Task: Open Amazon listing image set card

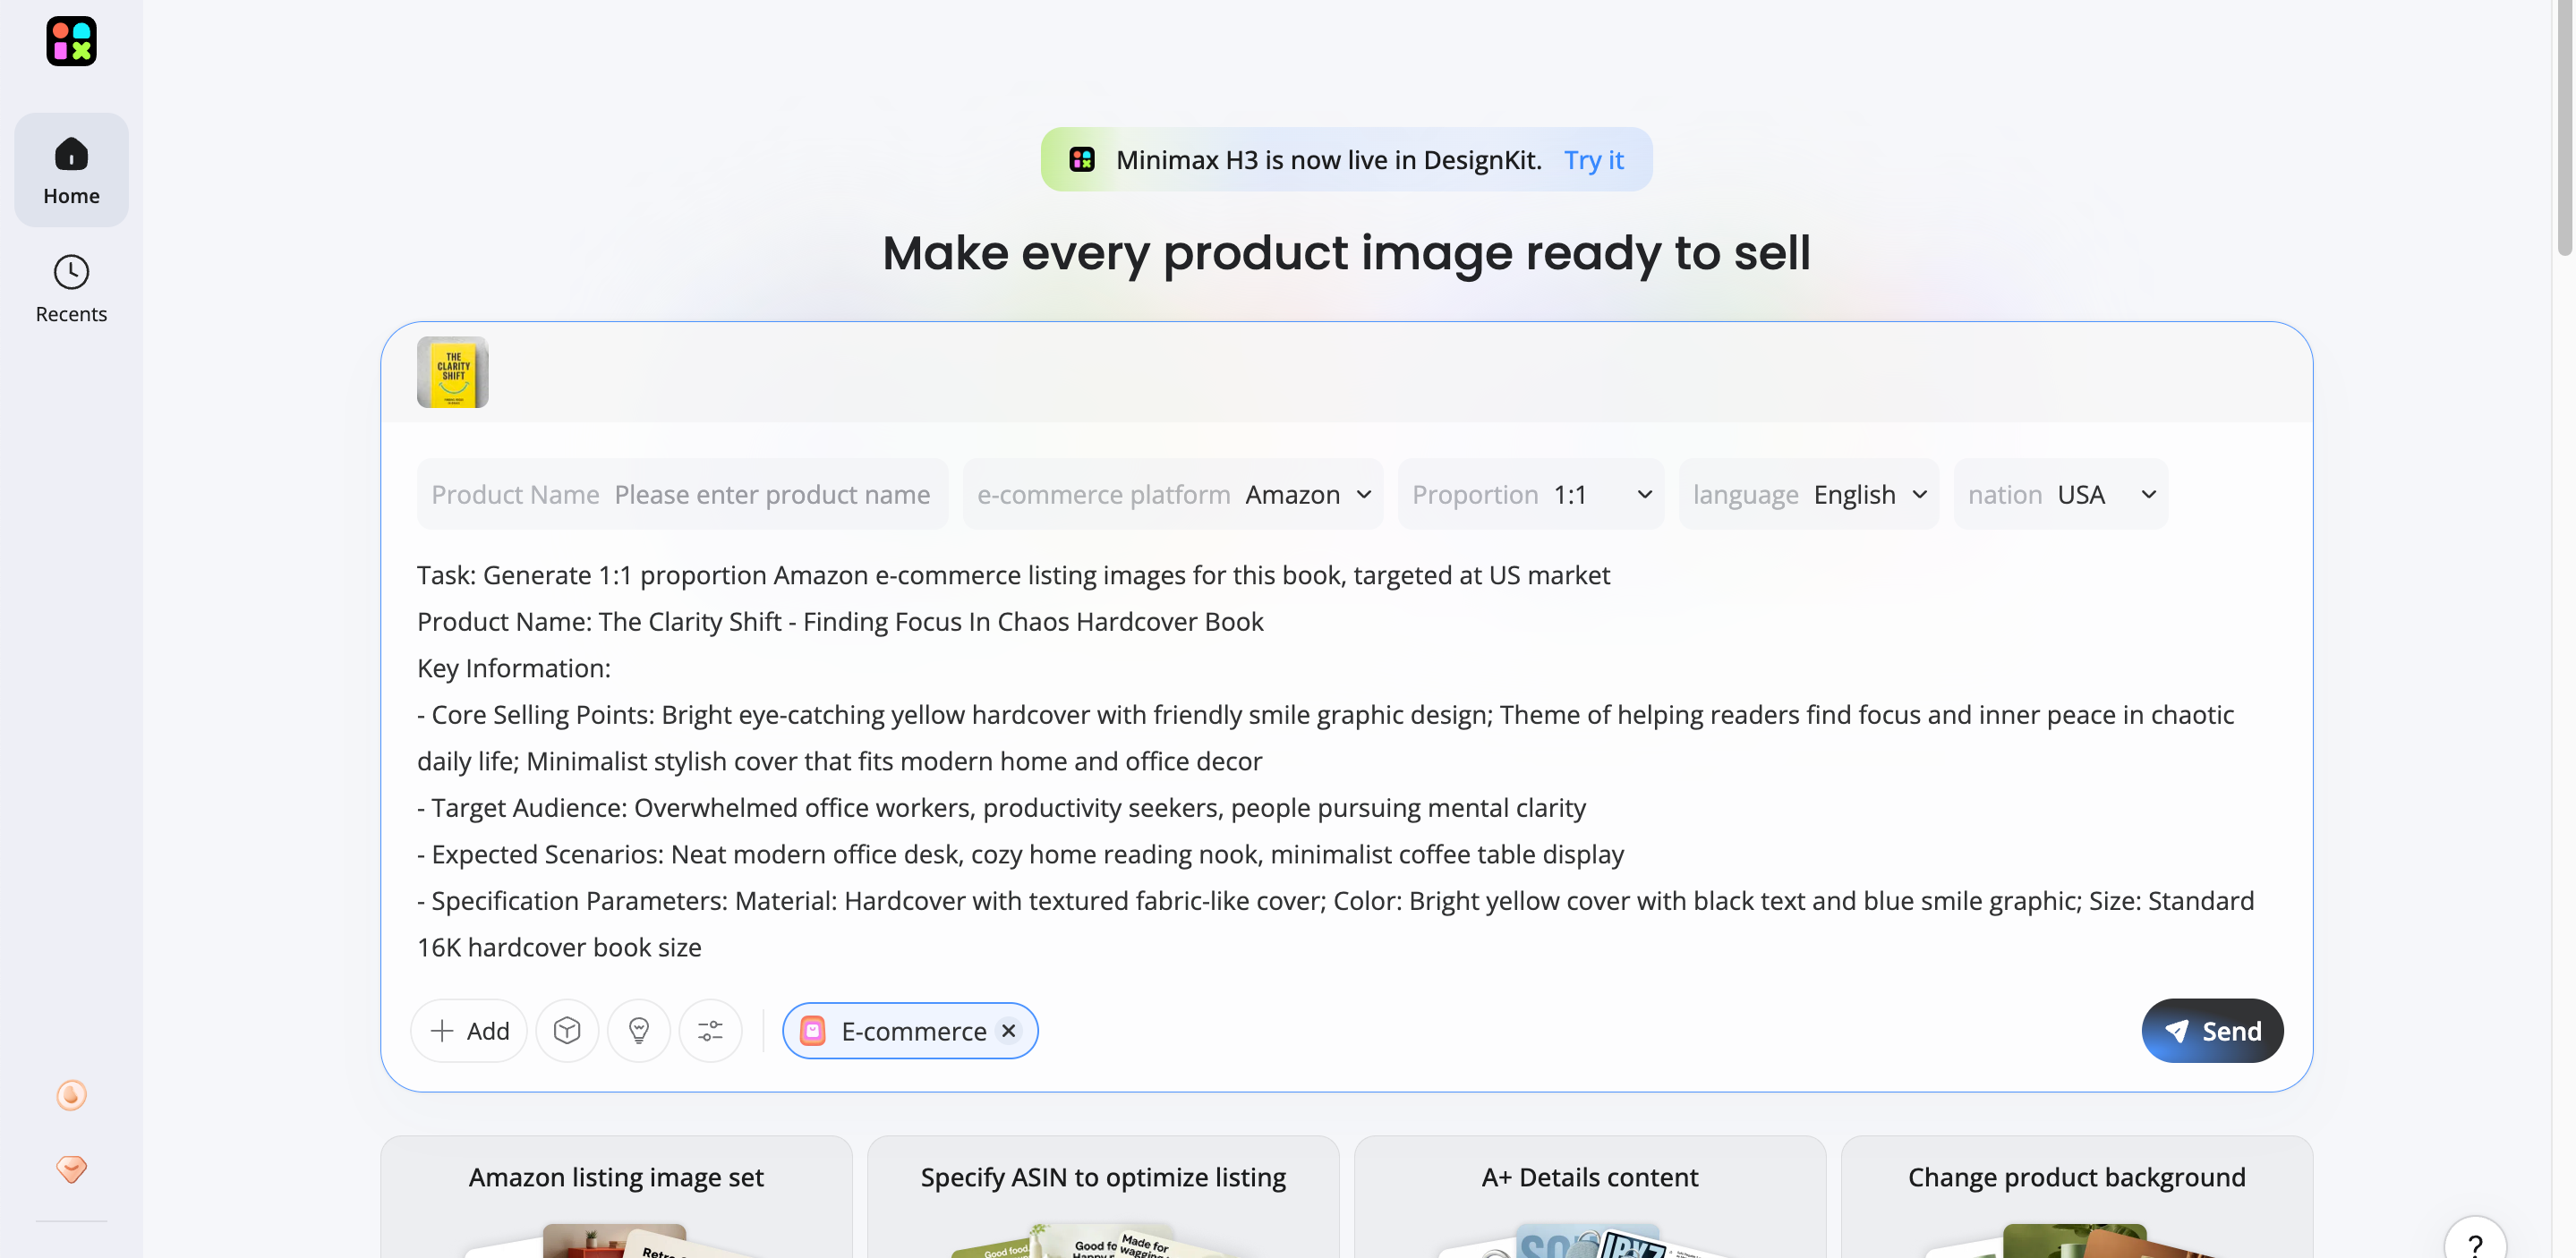Action: [616, 1196]
